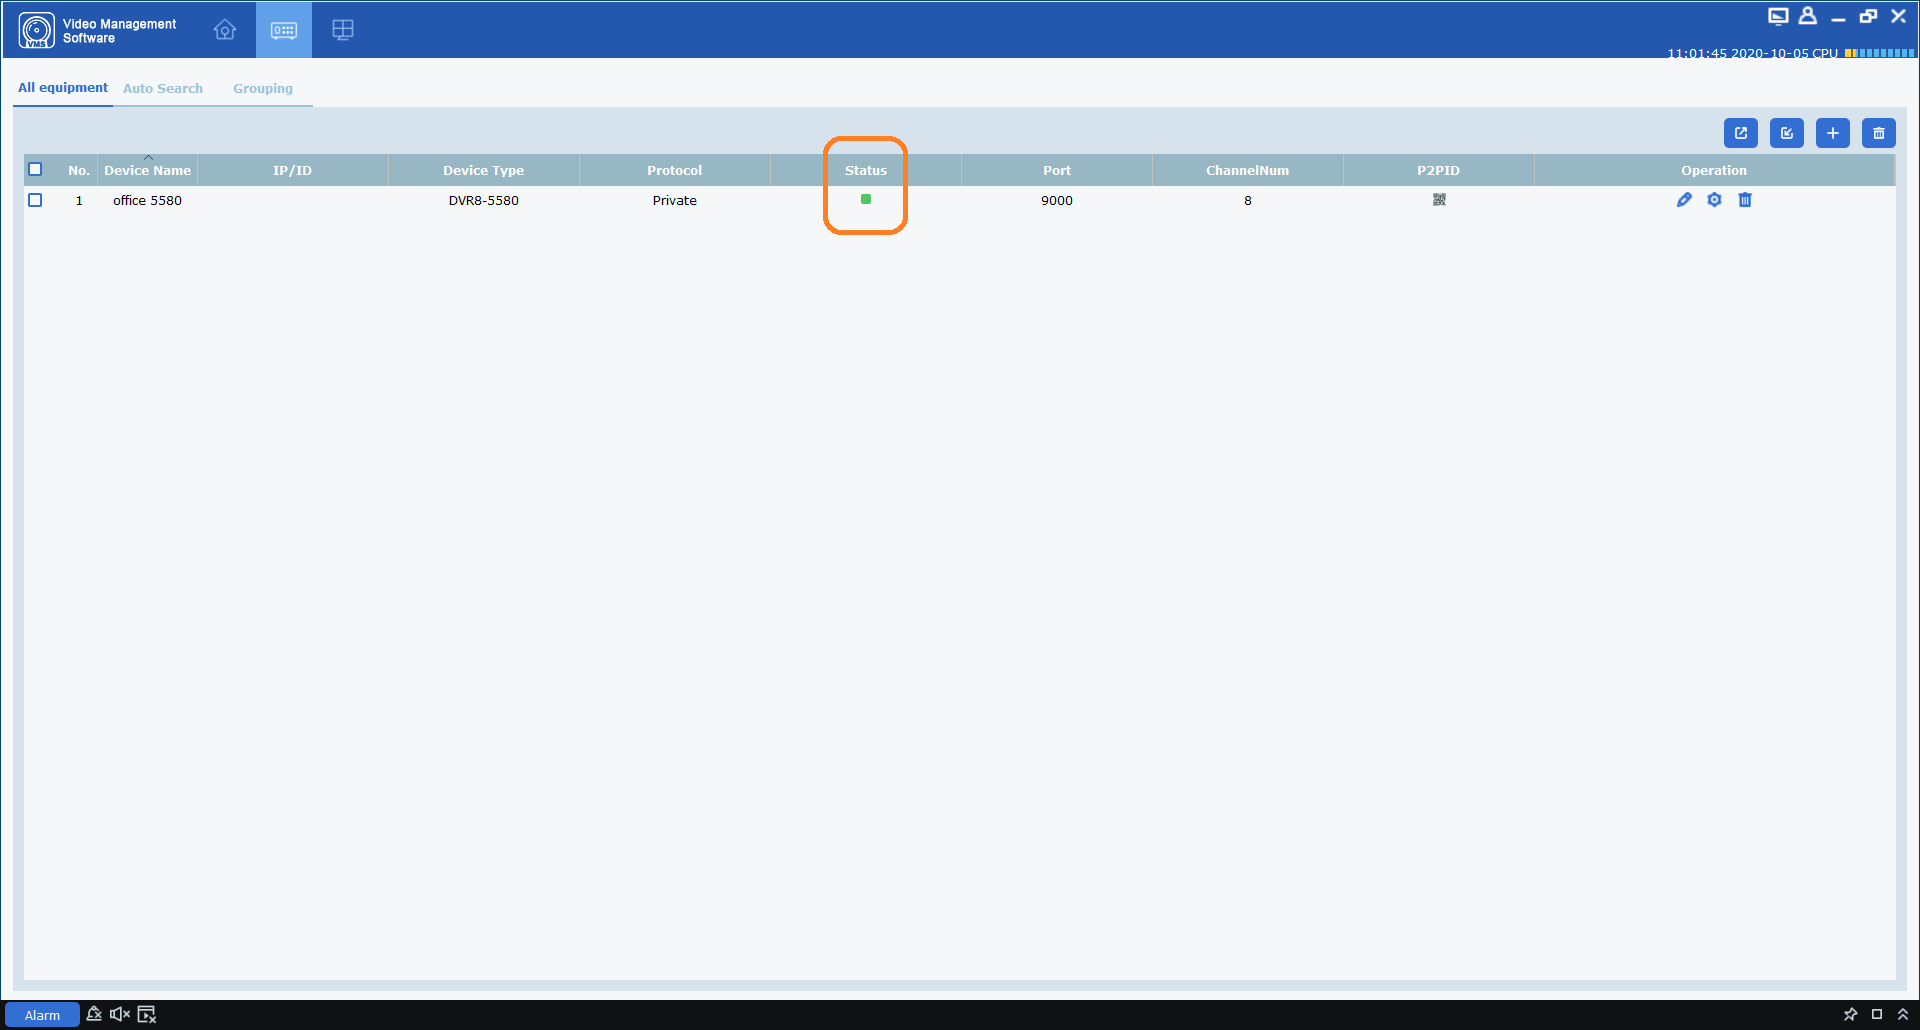Switch to the Auto Search tab
Image resolution: width=1920 pixels, height=1030 pixels.
click(163, 88)
